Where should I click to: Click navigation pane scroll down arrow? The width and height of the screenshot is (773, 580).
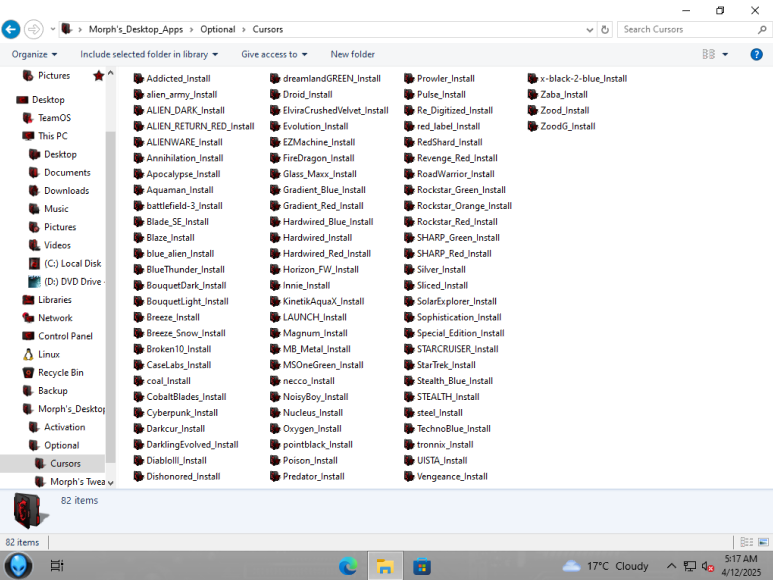pyautogui.click(x=110, y=483)
